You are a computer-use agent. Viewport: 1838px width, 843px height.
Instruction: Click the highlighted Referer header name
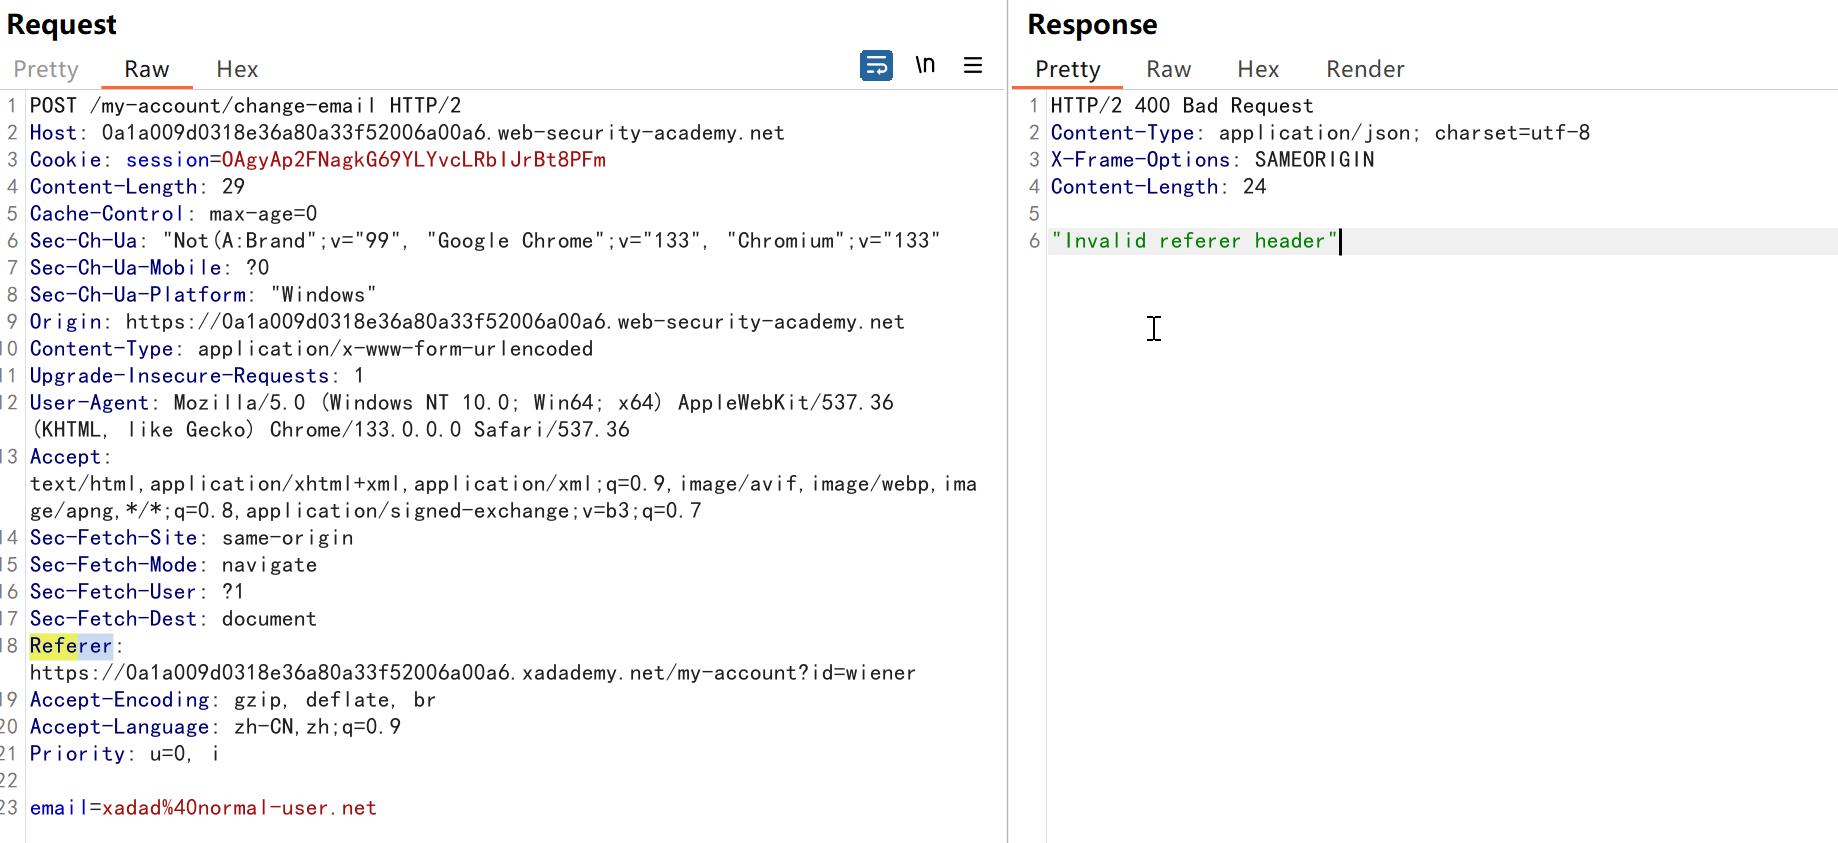70,646
